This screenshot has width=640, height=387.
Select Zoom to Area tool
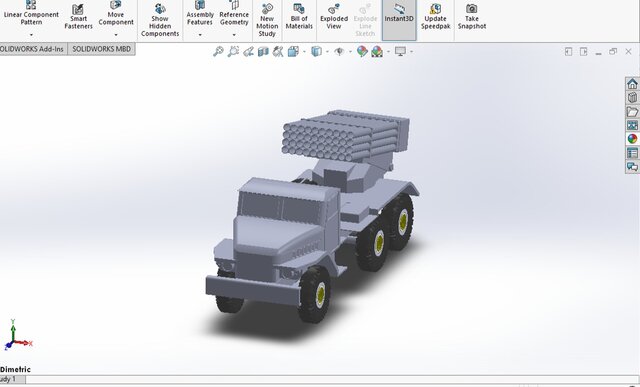[x=233, y=51]
